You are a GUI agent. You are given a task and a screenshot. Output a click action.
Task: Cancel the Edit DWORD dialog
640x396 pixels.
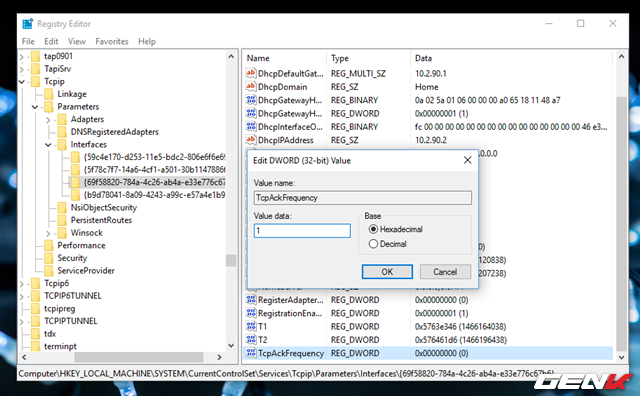click(445, 272)
